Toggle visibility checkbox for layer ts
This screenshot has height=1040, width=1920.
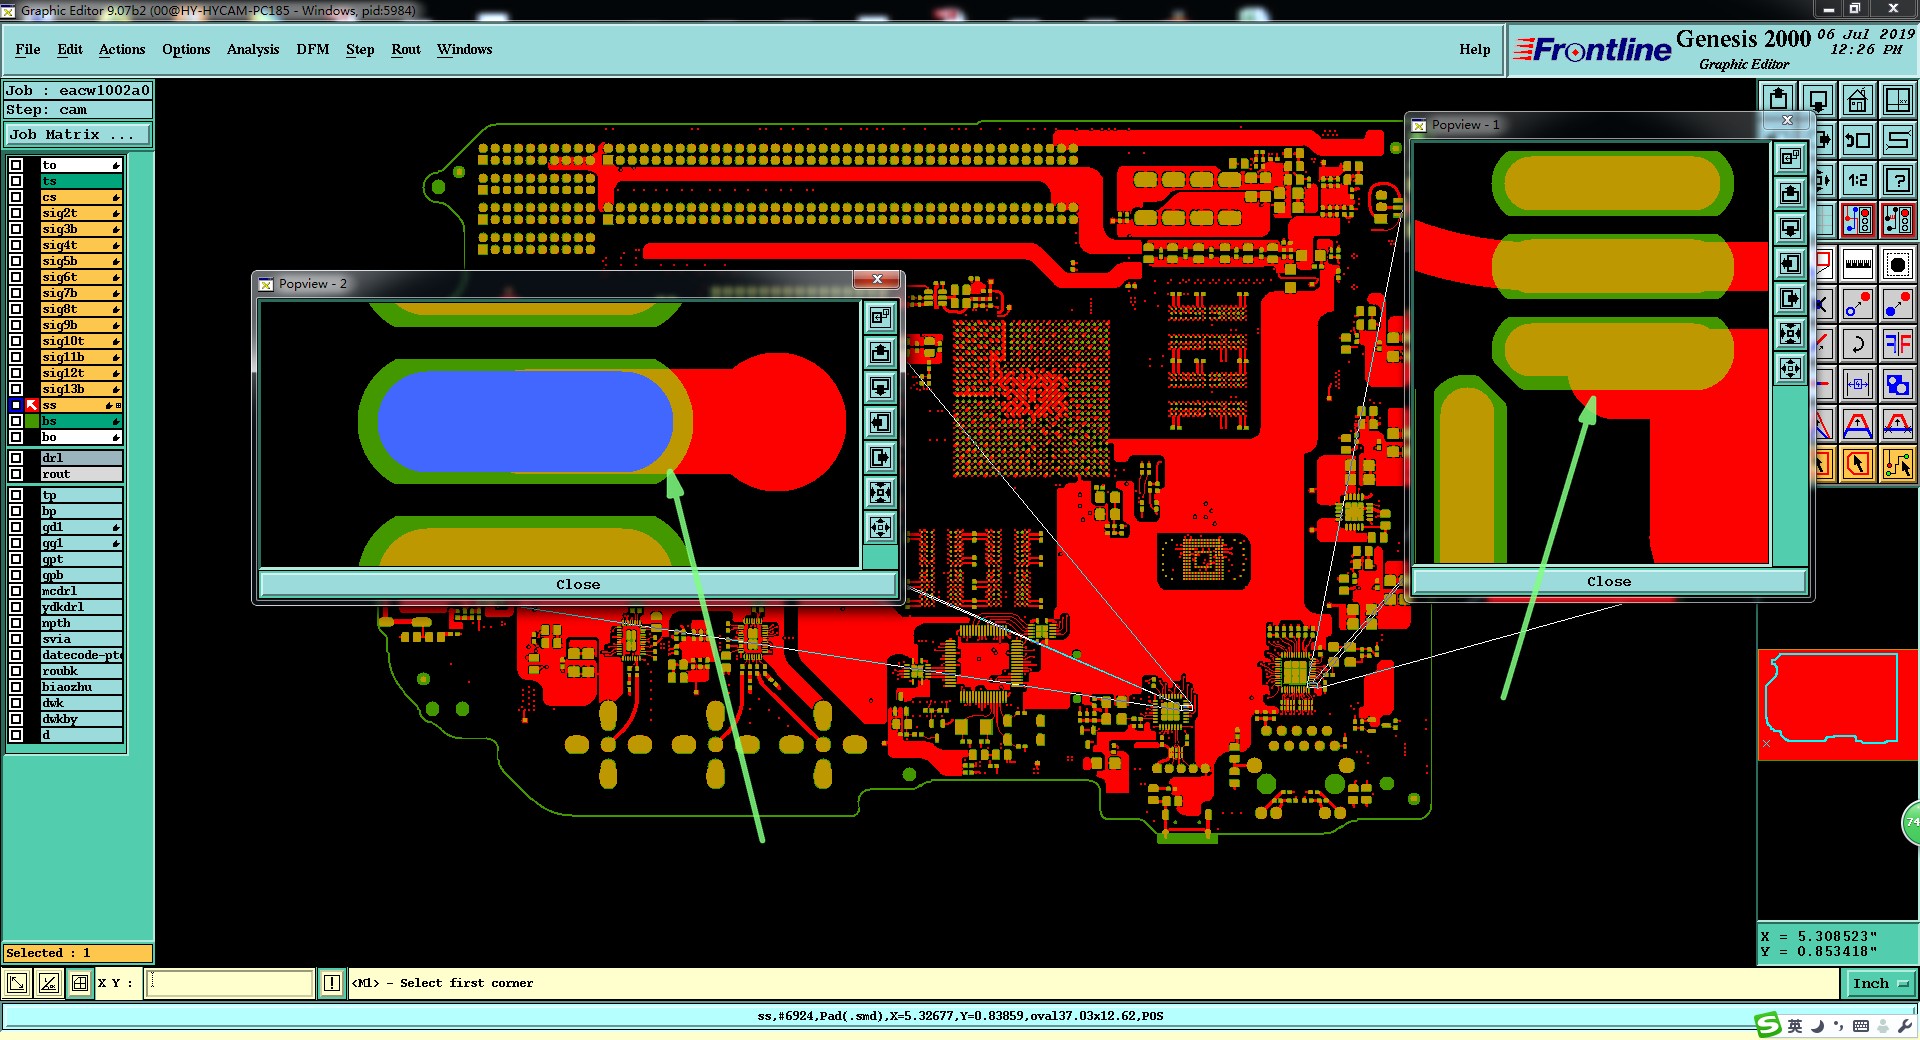tap(16, 181)
